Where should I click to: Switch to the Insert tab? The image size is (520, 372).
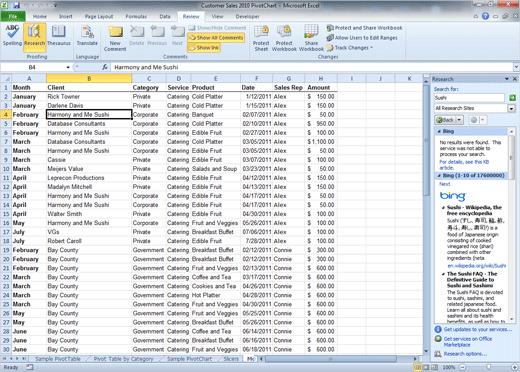pyautogui.click(x=66, y=16)
